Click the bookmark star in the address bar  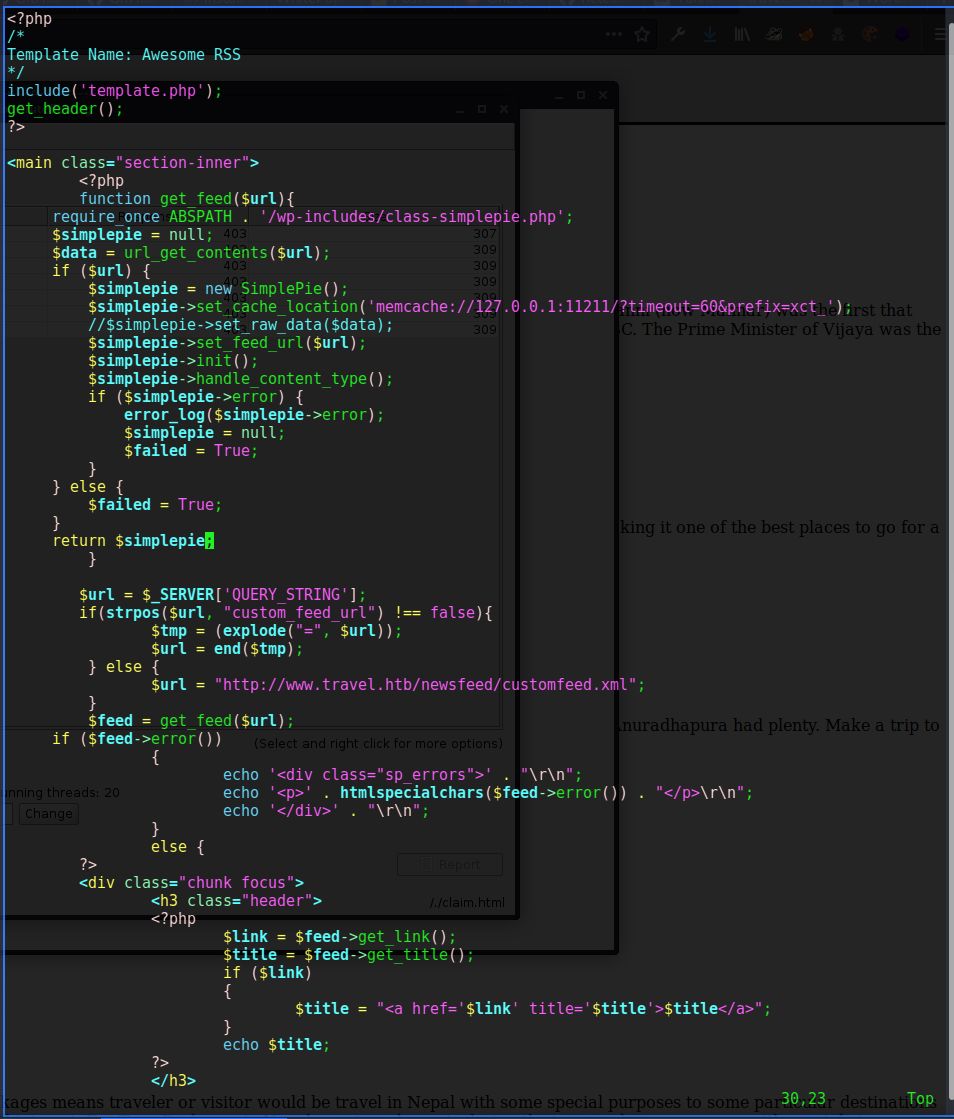pos(642,35)
